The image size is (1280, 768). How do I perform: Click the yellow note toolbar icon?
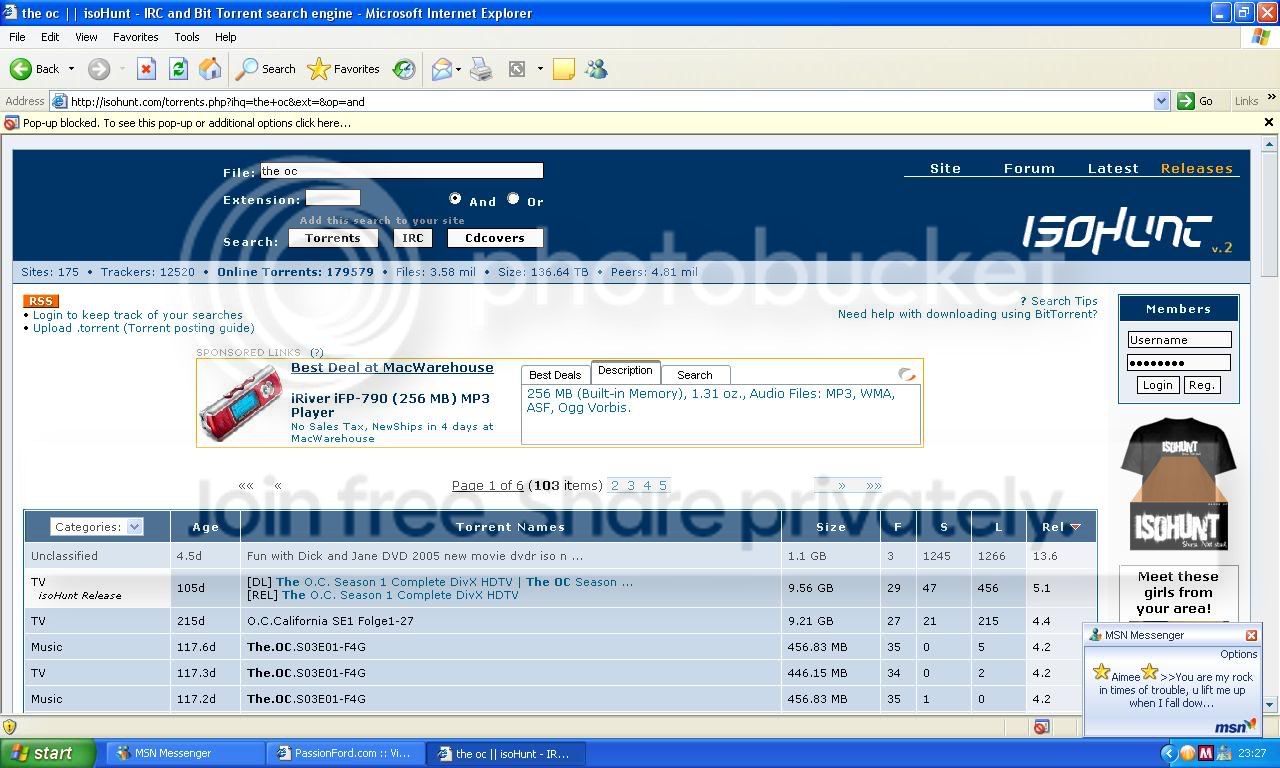(564, 69)
